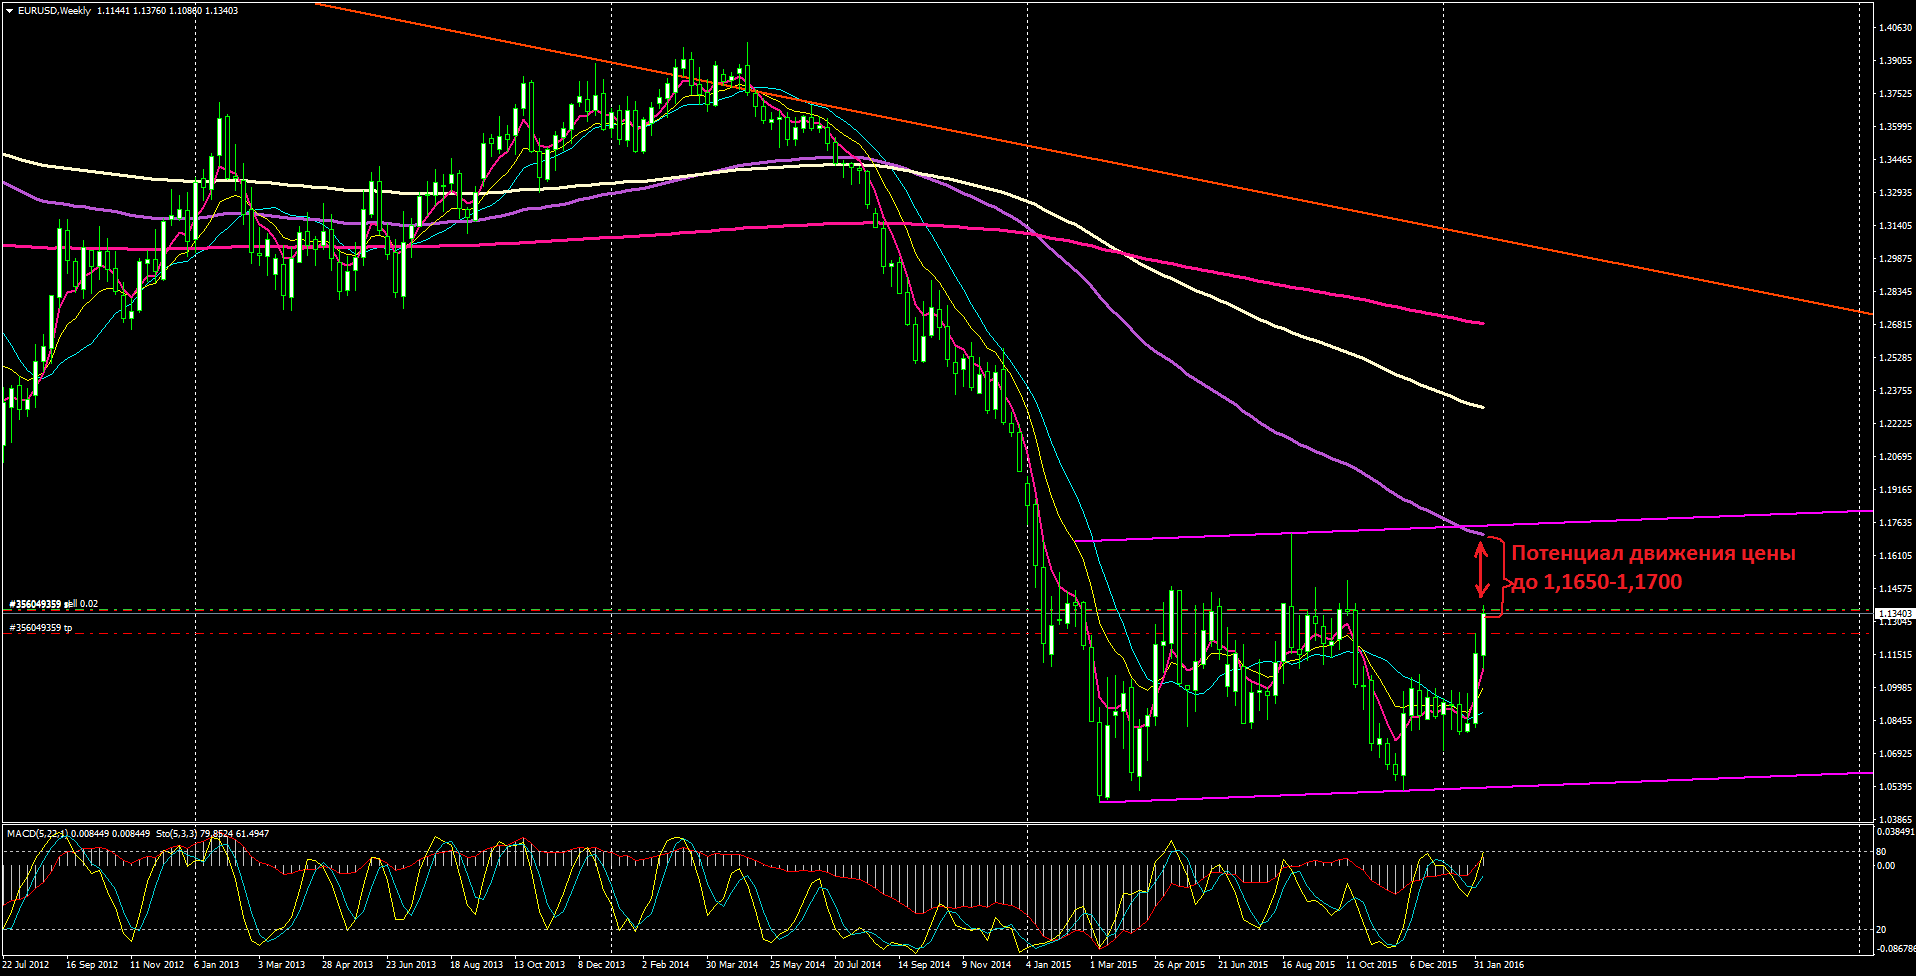This screenshot has height=976, width=1916.
Task: Click the 31 Jan 2016 date label
Action: point(1499,965)
